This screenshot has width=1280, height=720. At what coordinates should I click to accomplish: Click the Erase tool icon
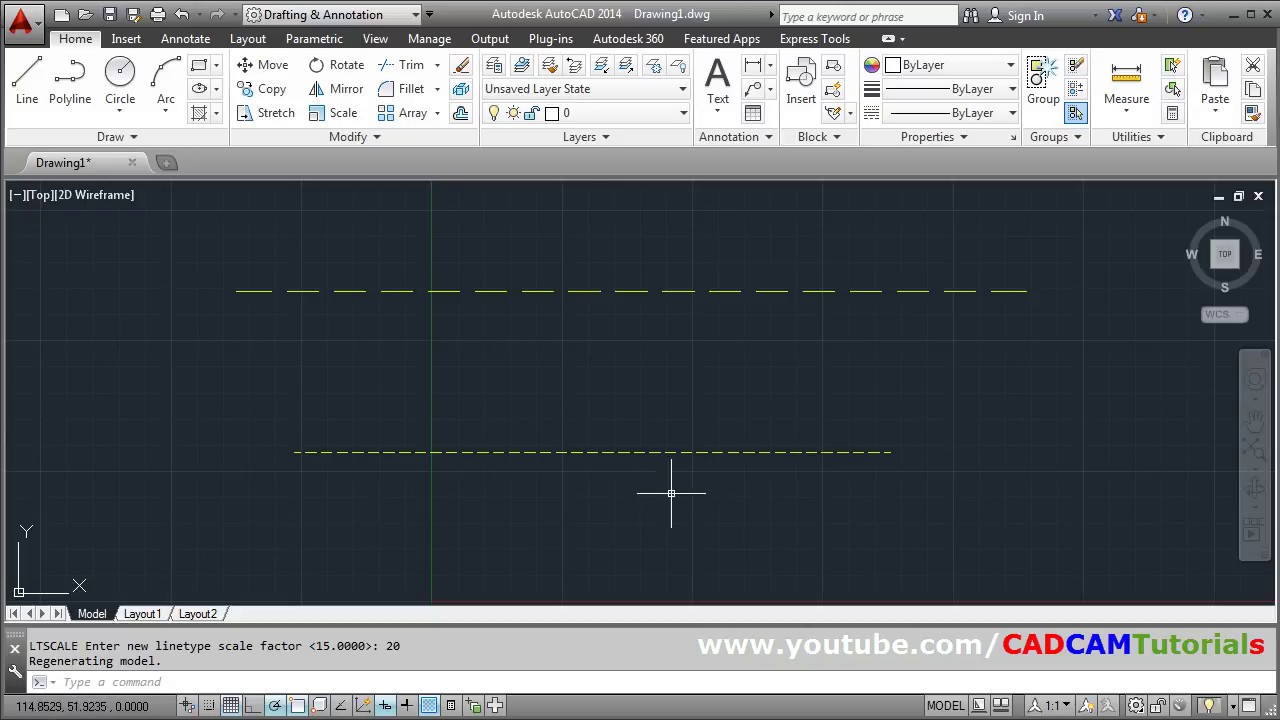tap(461, 65)
